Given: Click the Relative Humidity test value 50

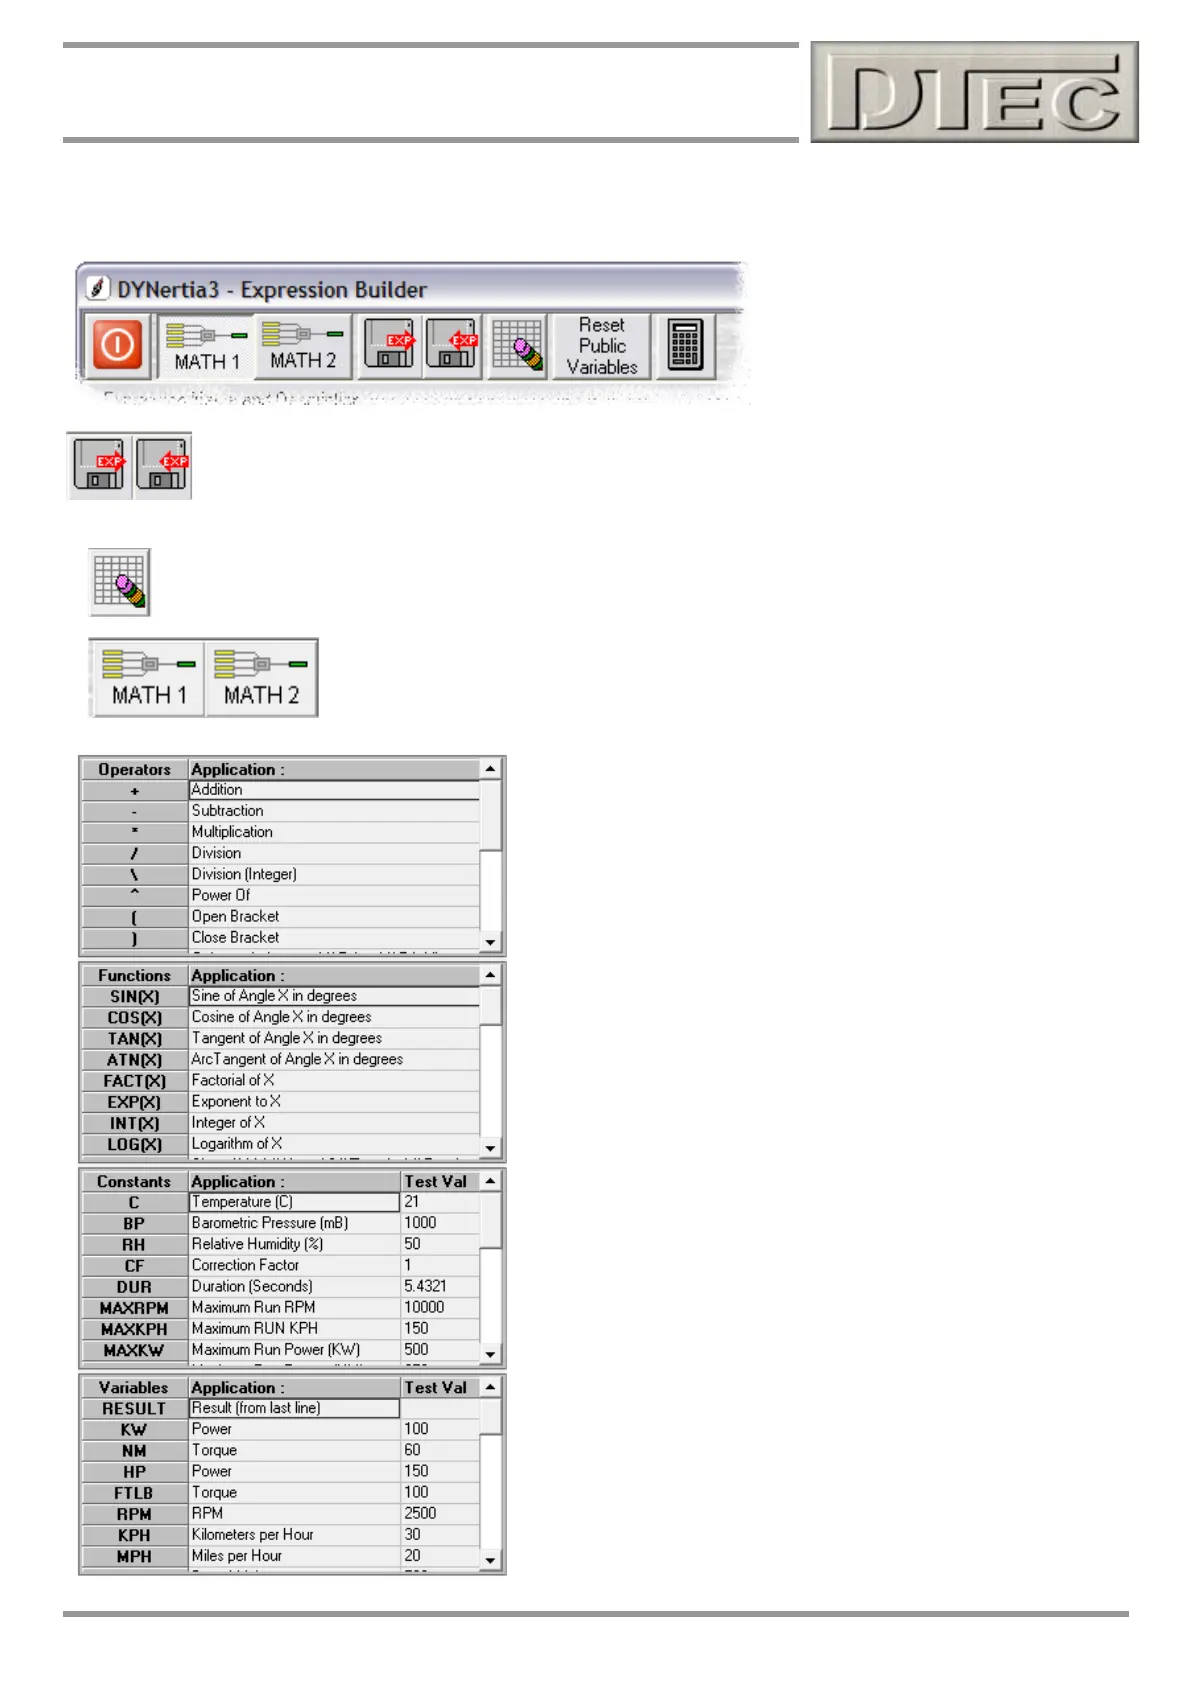Looking at the screenshot, I should click(440, 1244).
